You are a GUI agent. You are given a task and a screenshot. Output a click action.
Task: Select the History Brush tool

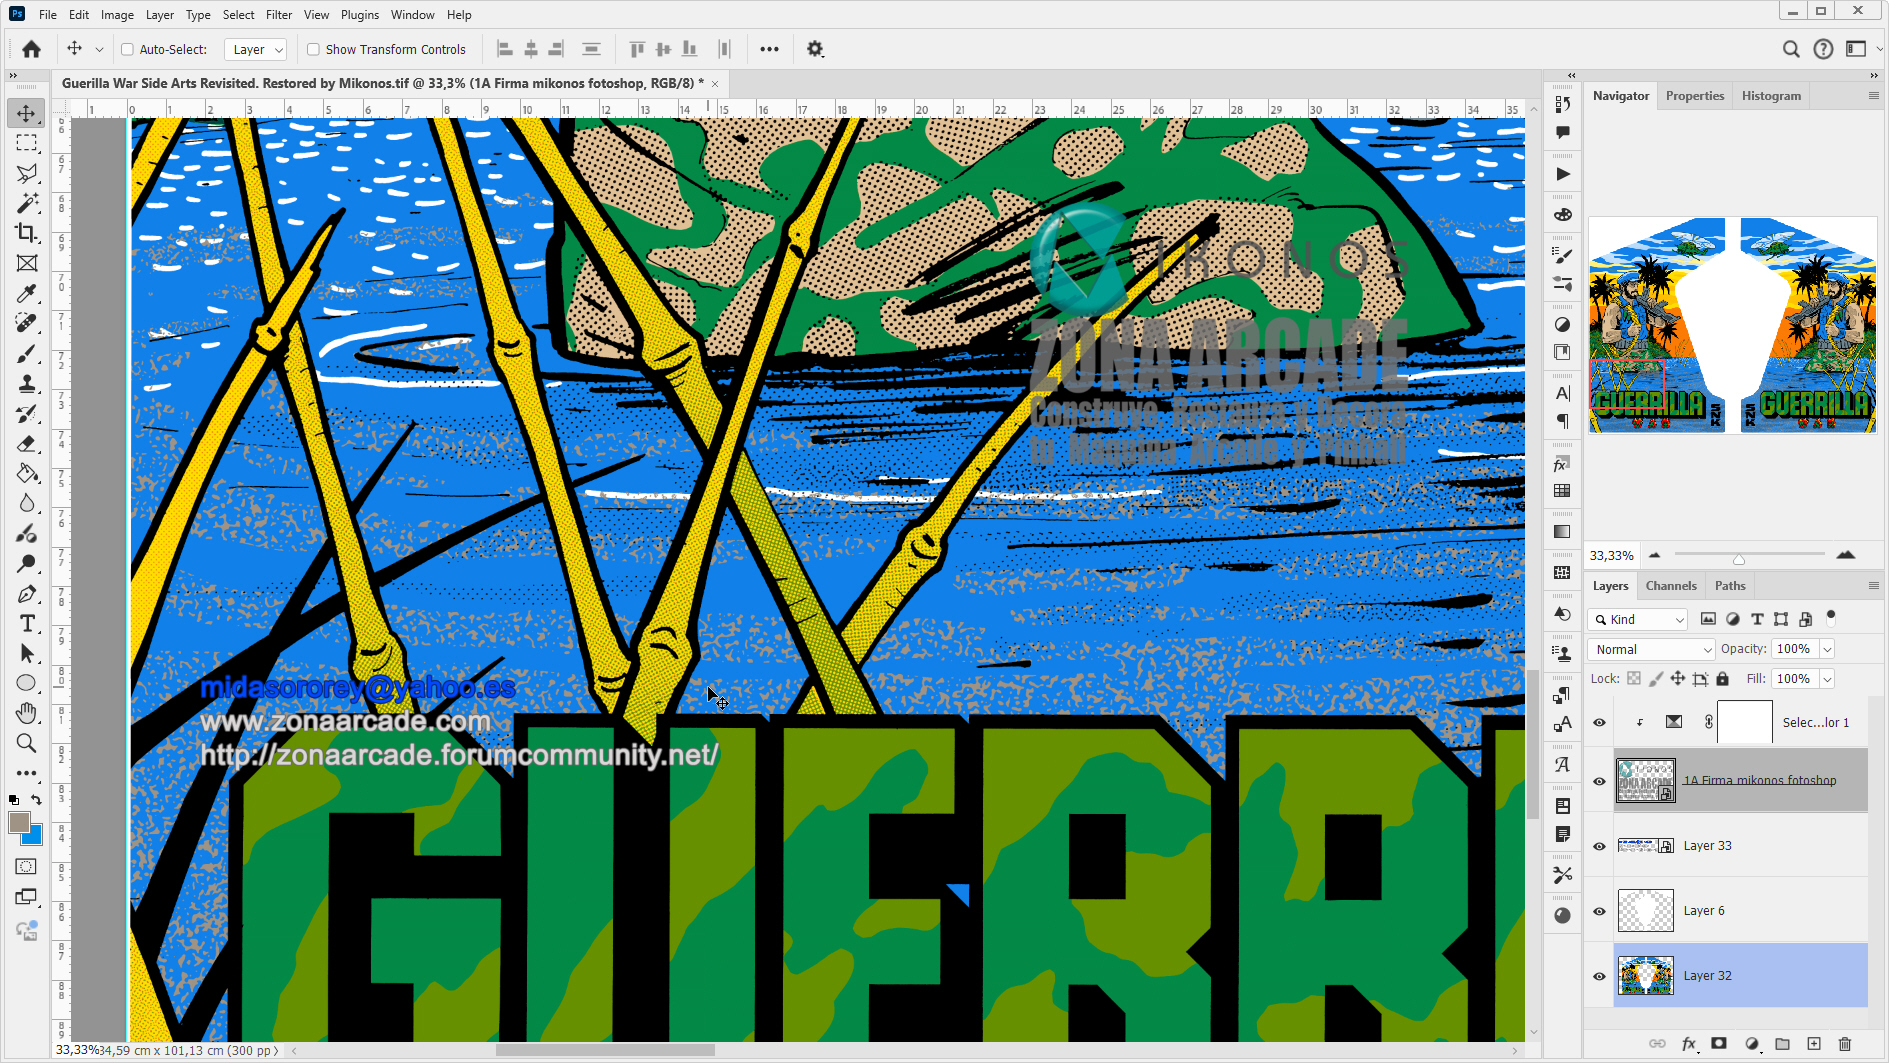click(27, 413)
